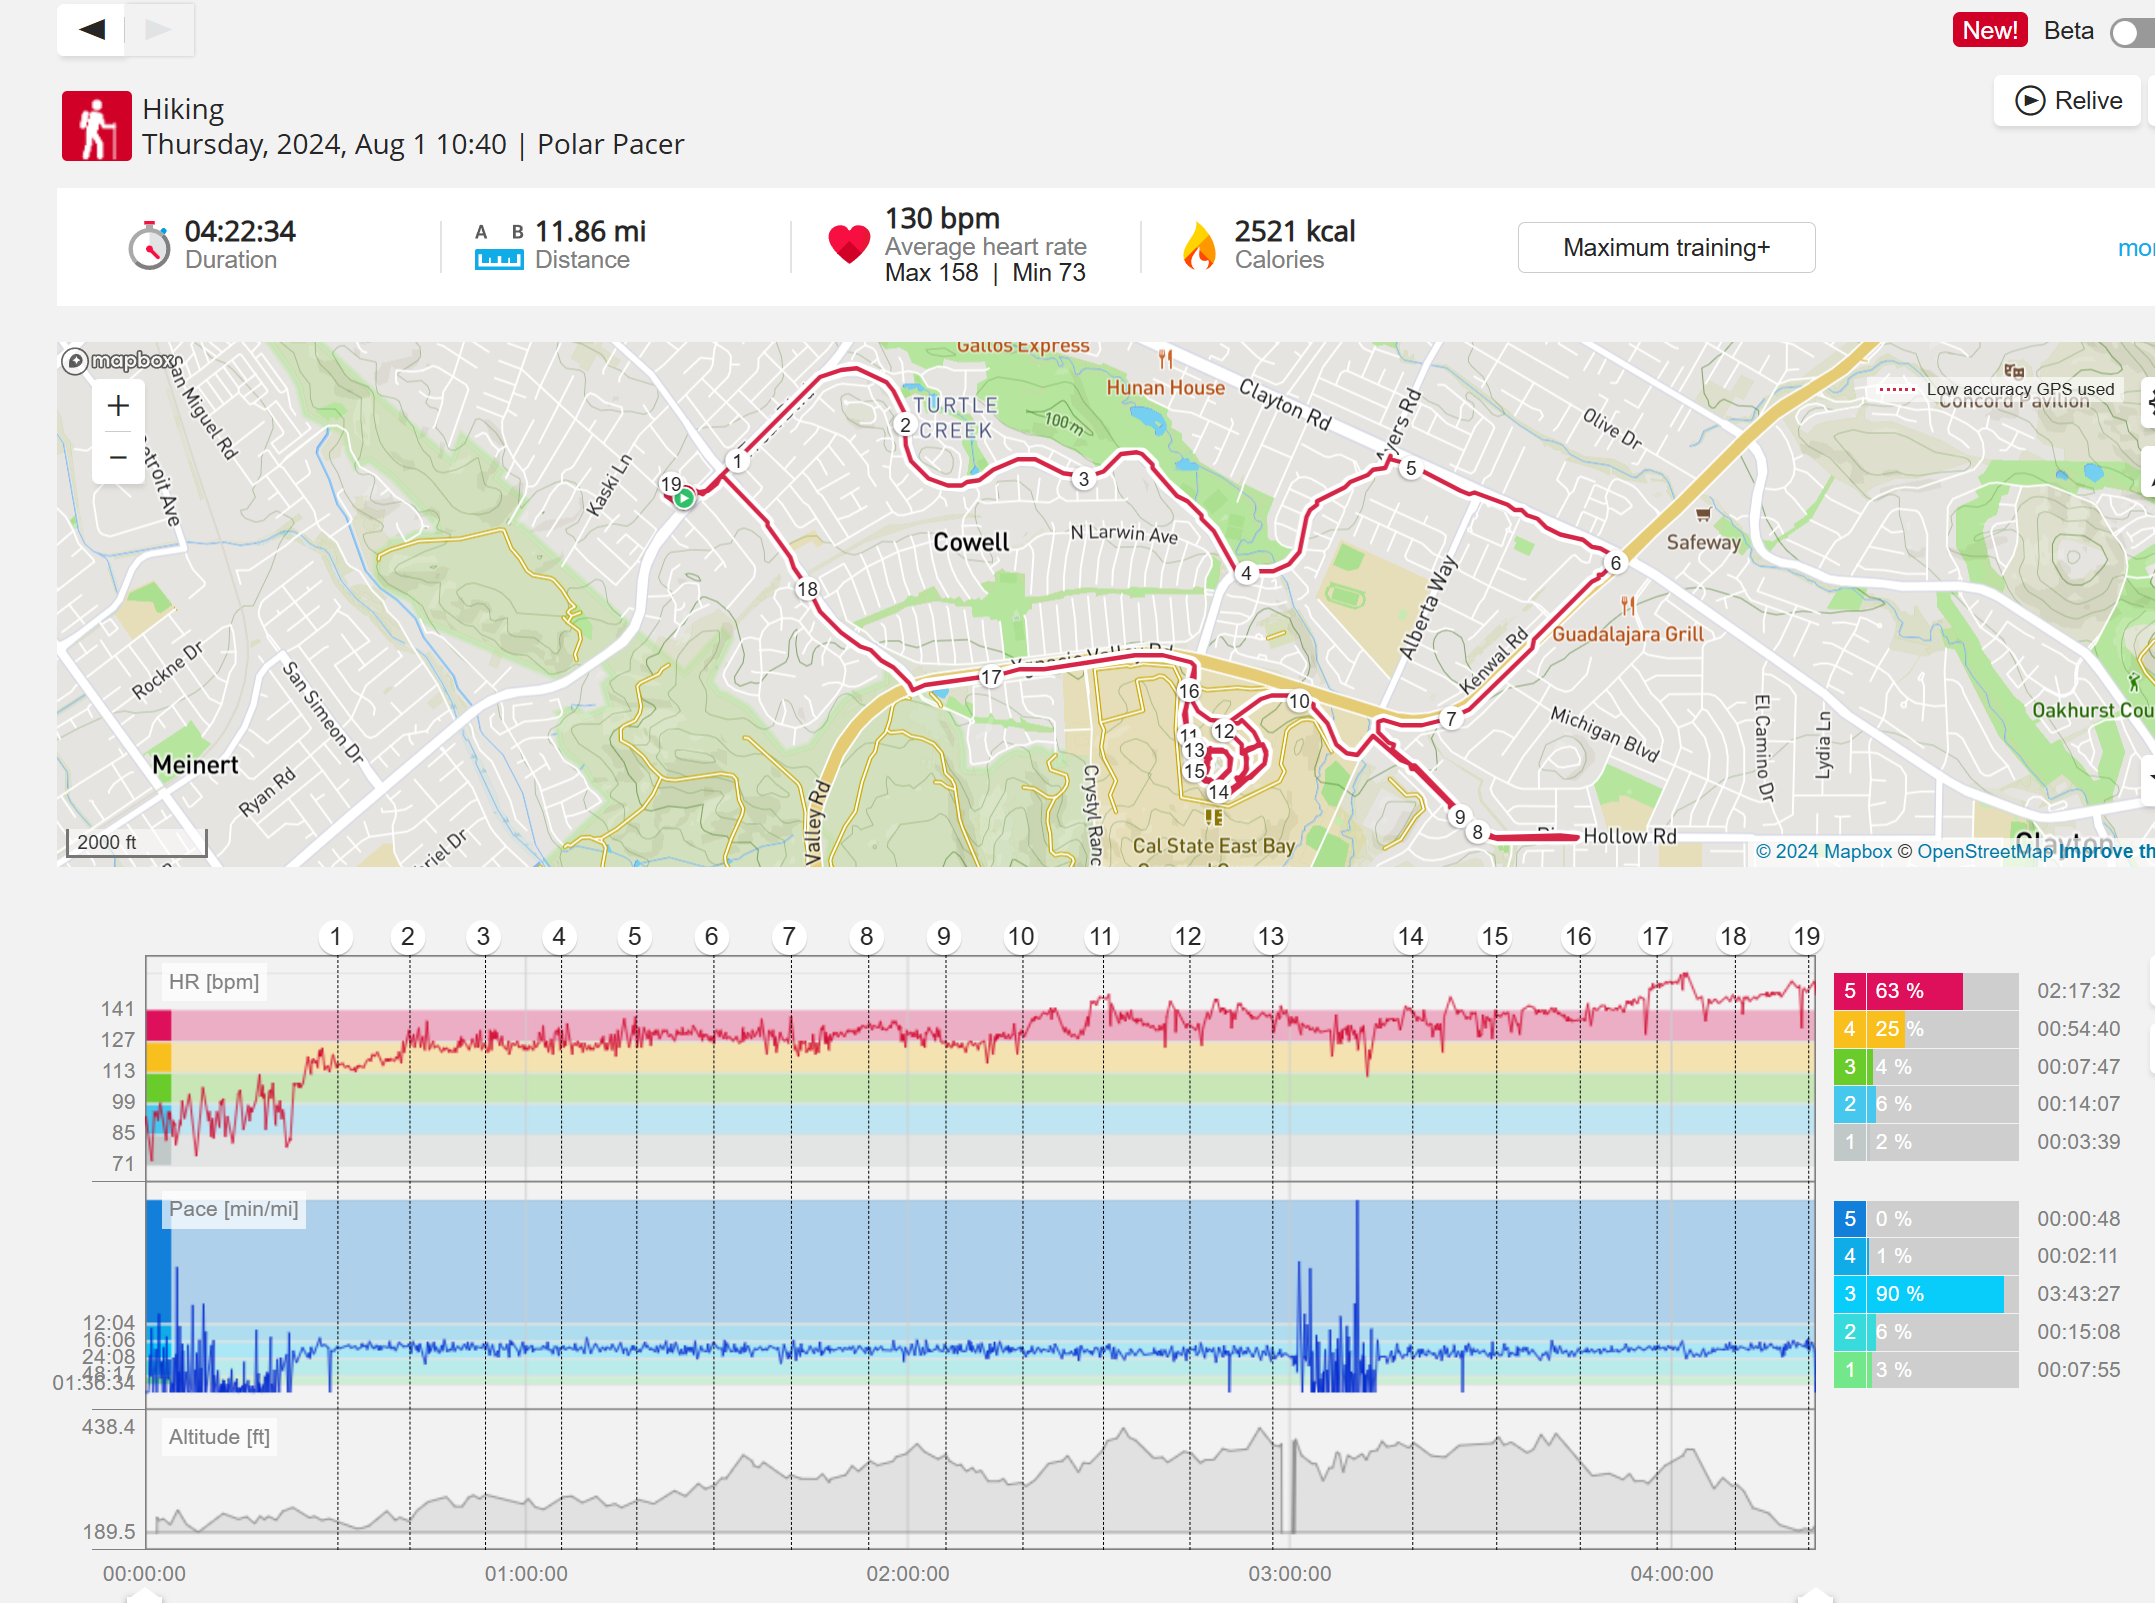The width and height of the screenshot is (2155, 1603).
Task: Select lap marker 1 above graph
Action: [336, 937]
